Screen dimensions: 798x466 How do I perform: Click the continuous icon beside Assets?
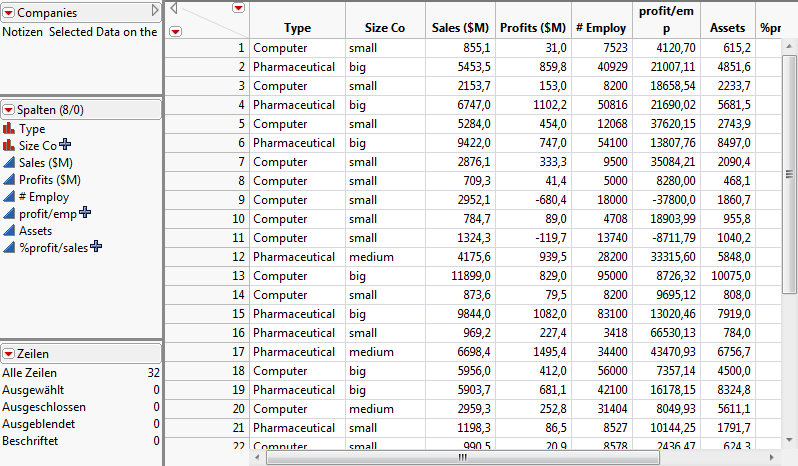coord(9,231)
